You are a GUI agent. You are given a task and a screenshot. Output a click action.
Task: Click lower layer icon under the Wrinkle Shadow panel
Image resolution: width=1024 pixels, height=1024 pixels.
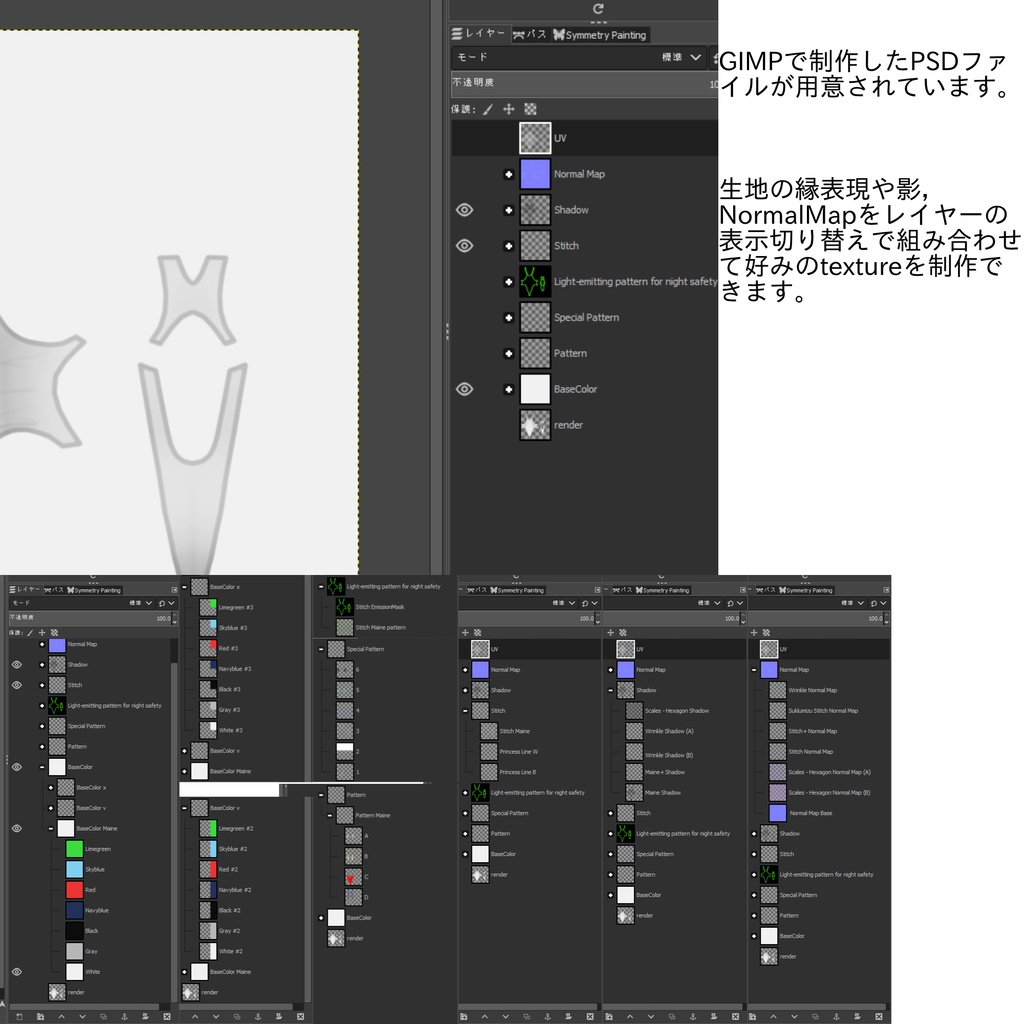[650, 1016]
